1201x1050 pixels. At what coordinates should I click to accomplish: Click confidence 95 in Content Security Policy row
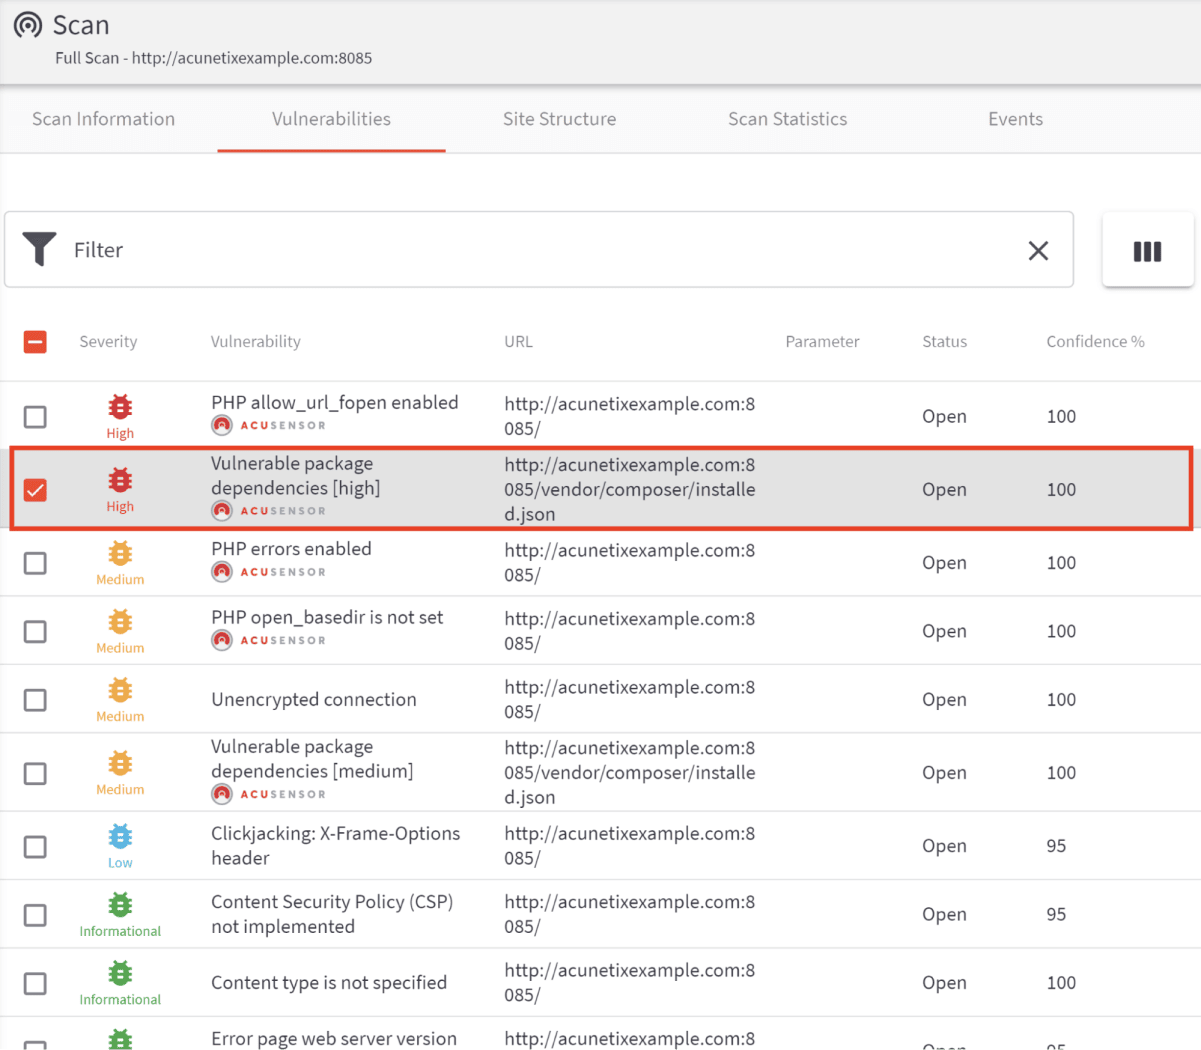(1056, 914)
